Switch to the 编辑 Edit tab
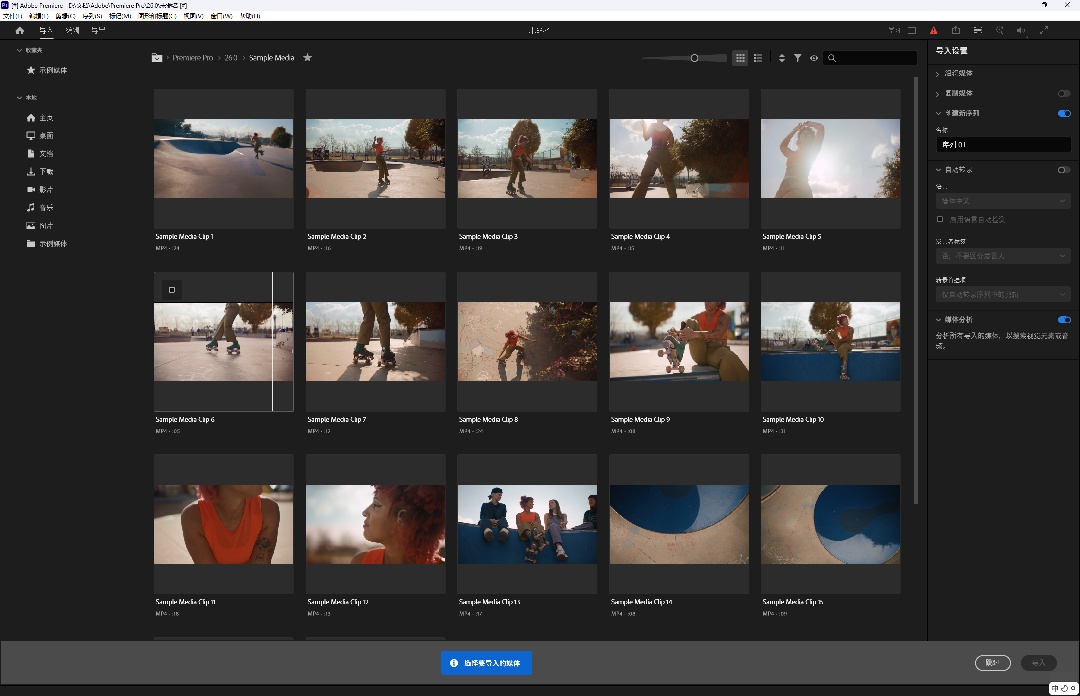The image size is (1080, 696). click(x=72, y=30)
